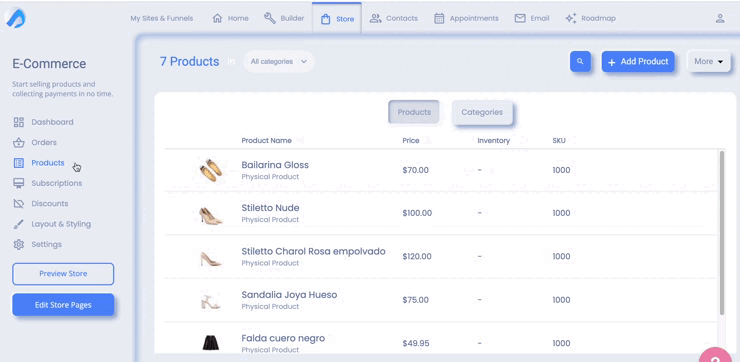Screen dimensions: 740x362
Task: Open the Email envelope icon
Action: click(x=520, y=18)
